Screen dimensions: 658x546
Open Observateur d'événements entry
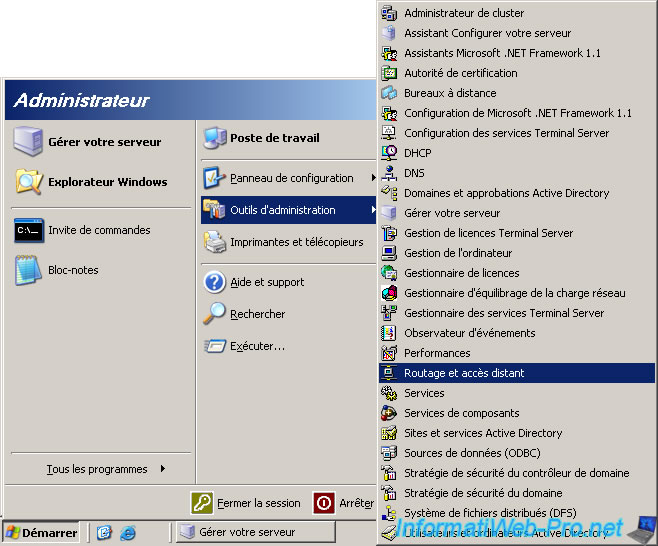(x=469, y=333)
